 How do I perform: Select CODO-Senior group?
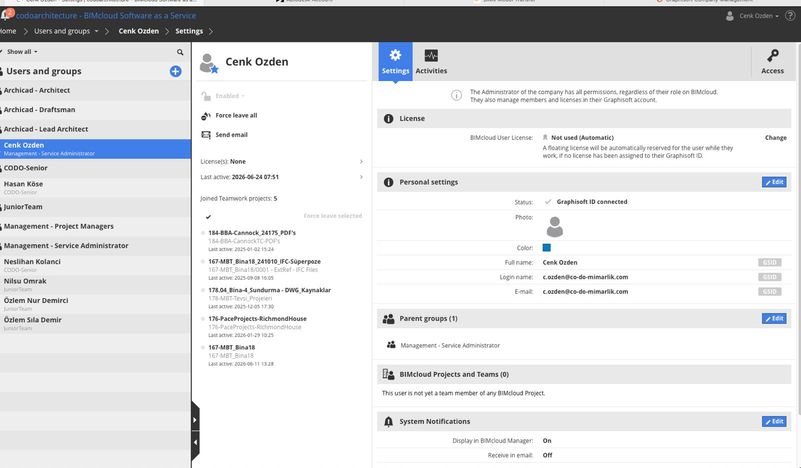tap(95, 168)
